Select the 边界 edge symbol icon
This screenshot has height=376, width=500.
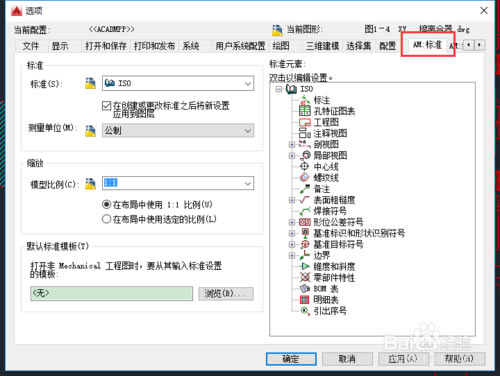click(x=305, y=255)
